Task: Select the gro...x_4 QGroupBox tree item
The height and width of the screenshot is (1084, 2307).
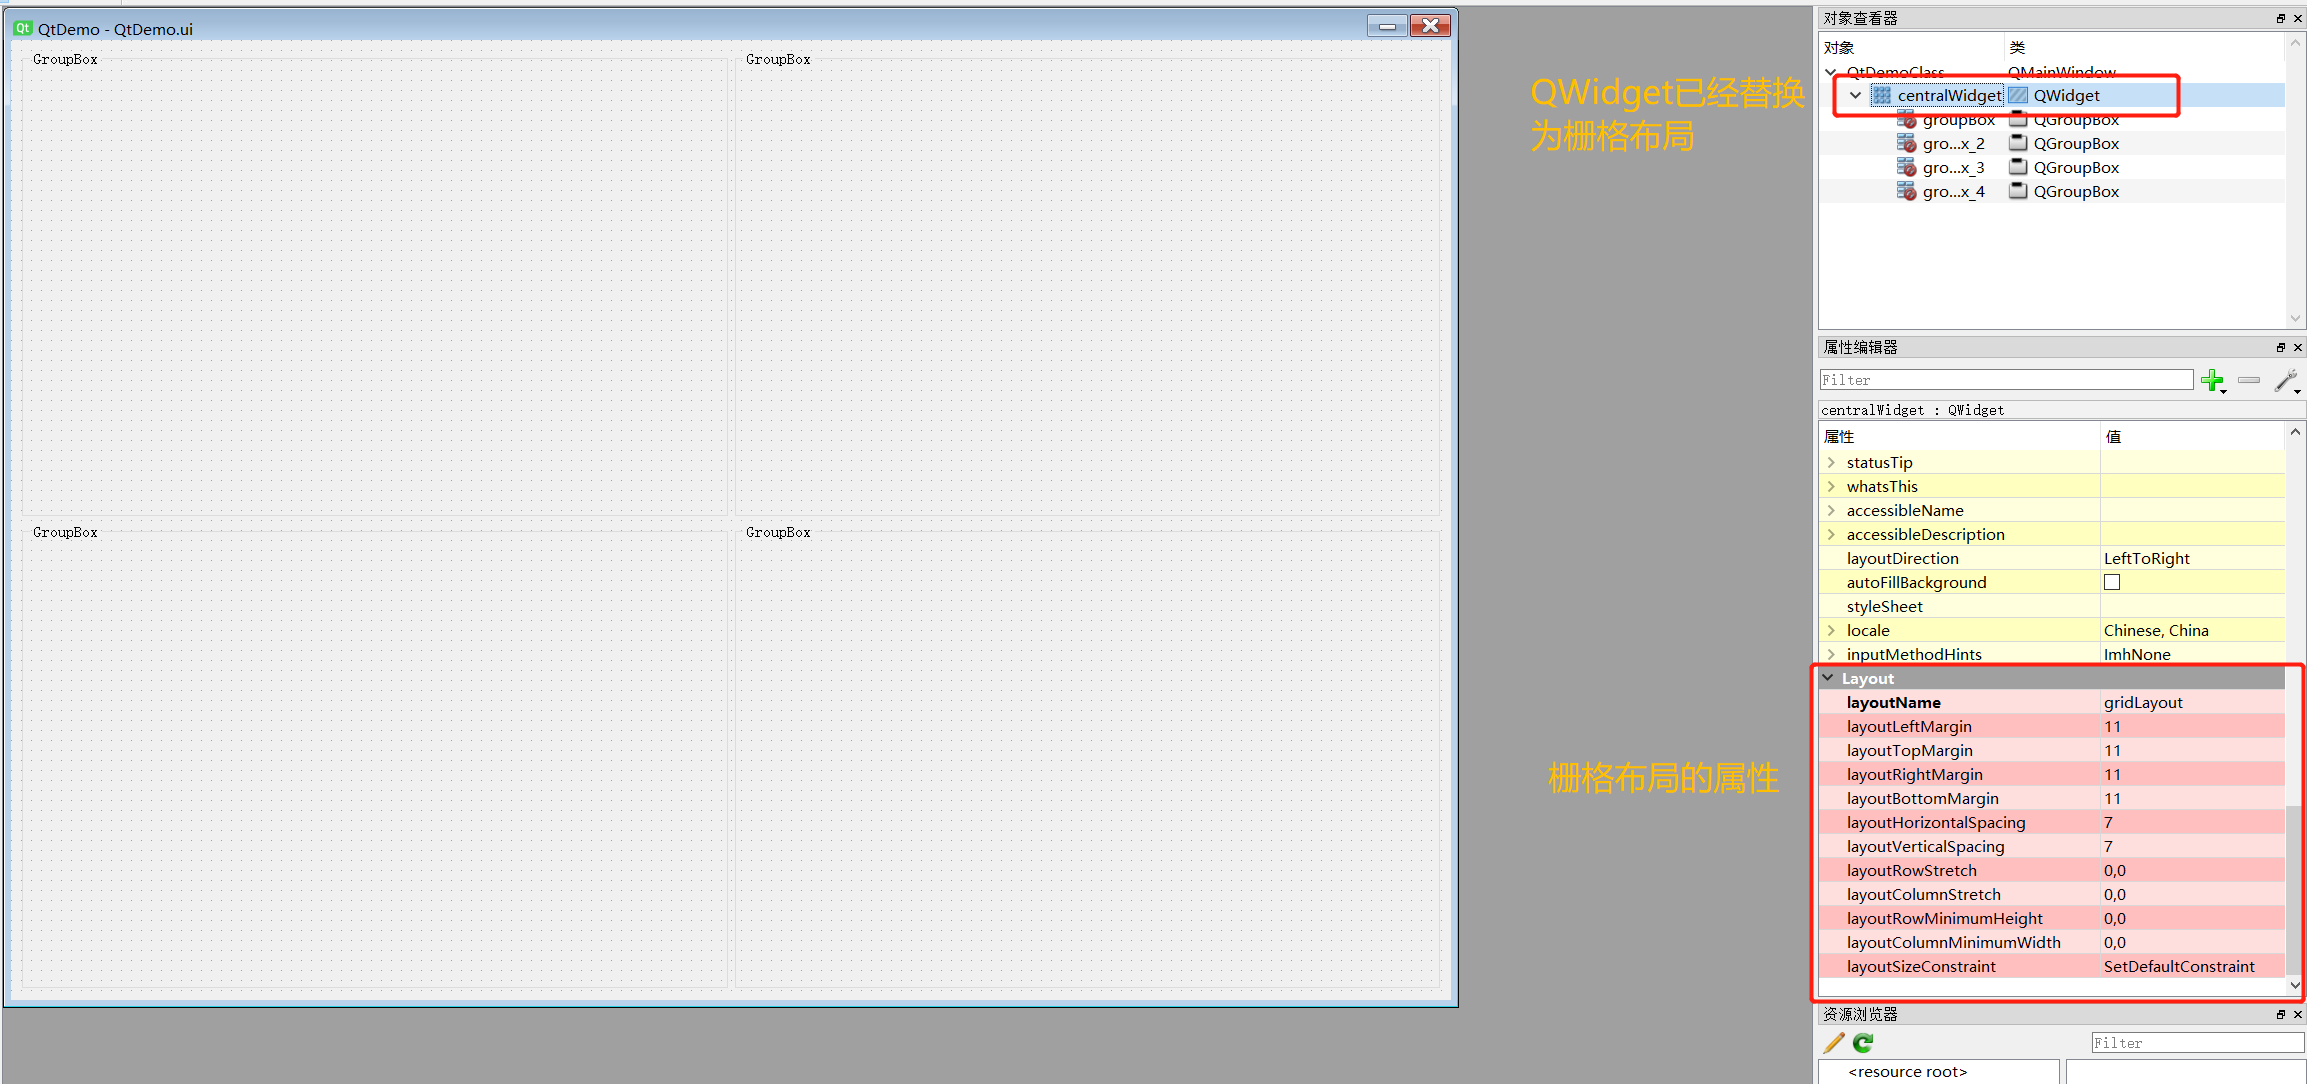Action: pyautogui.click(x=1952, y=192)
